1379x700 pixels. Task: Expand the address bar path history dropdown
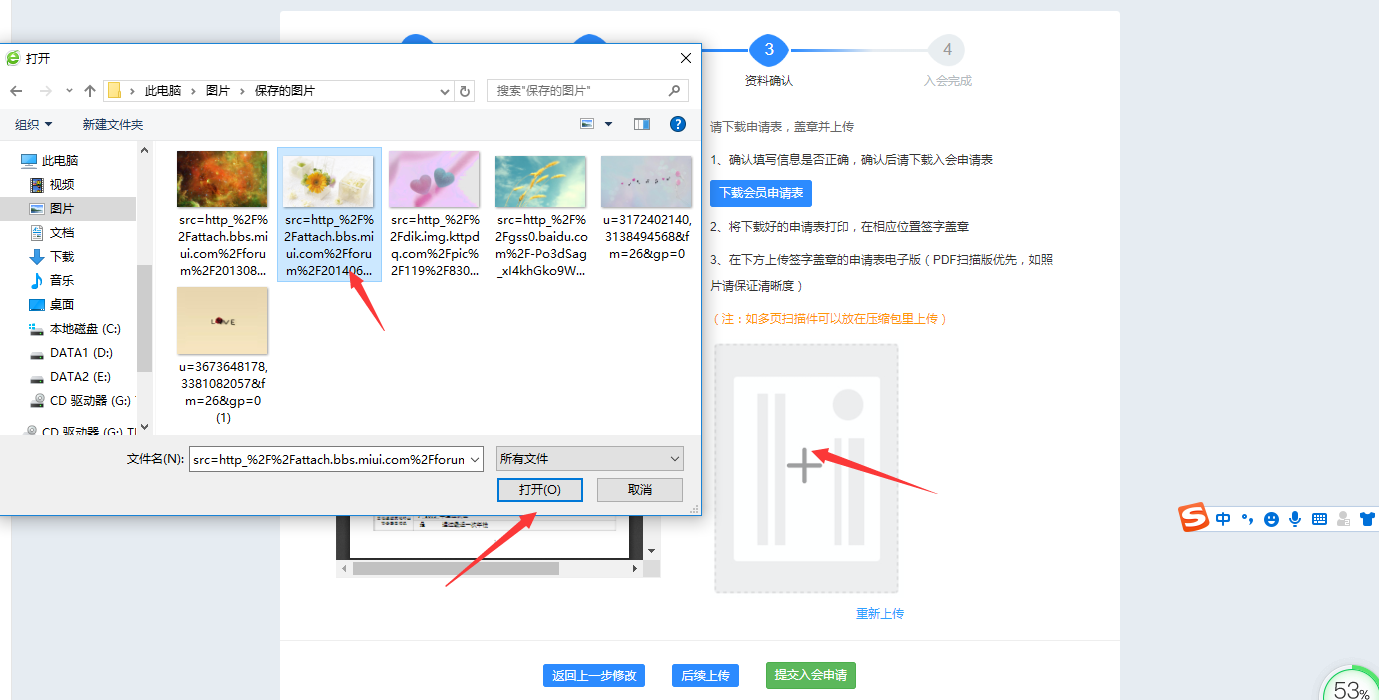tap(445, 91)
